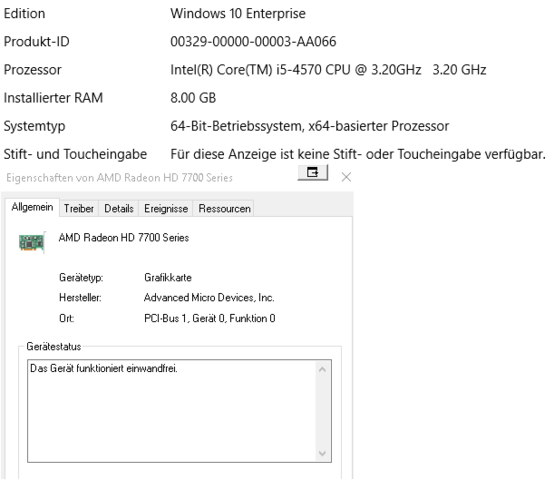Close the AMD Radeon properties dialog

346,177
